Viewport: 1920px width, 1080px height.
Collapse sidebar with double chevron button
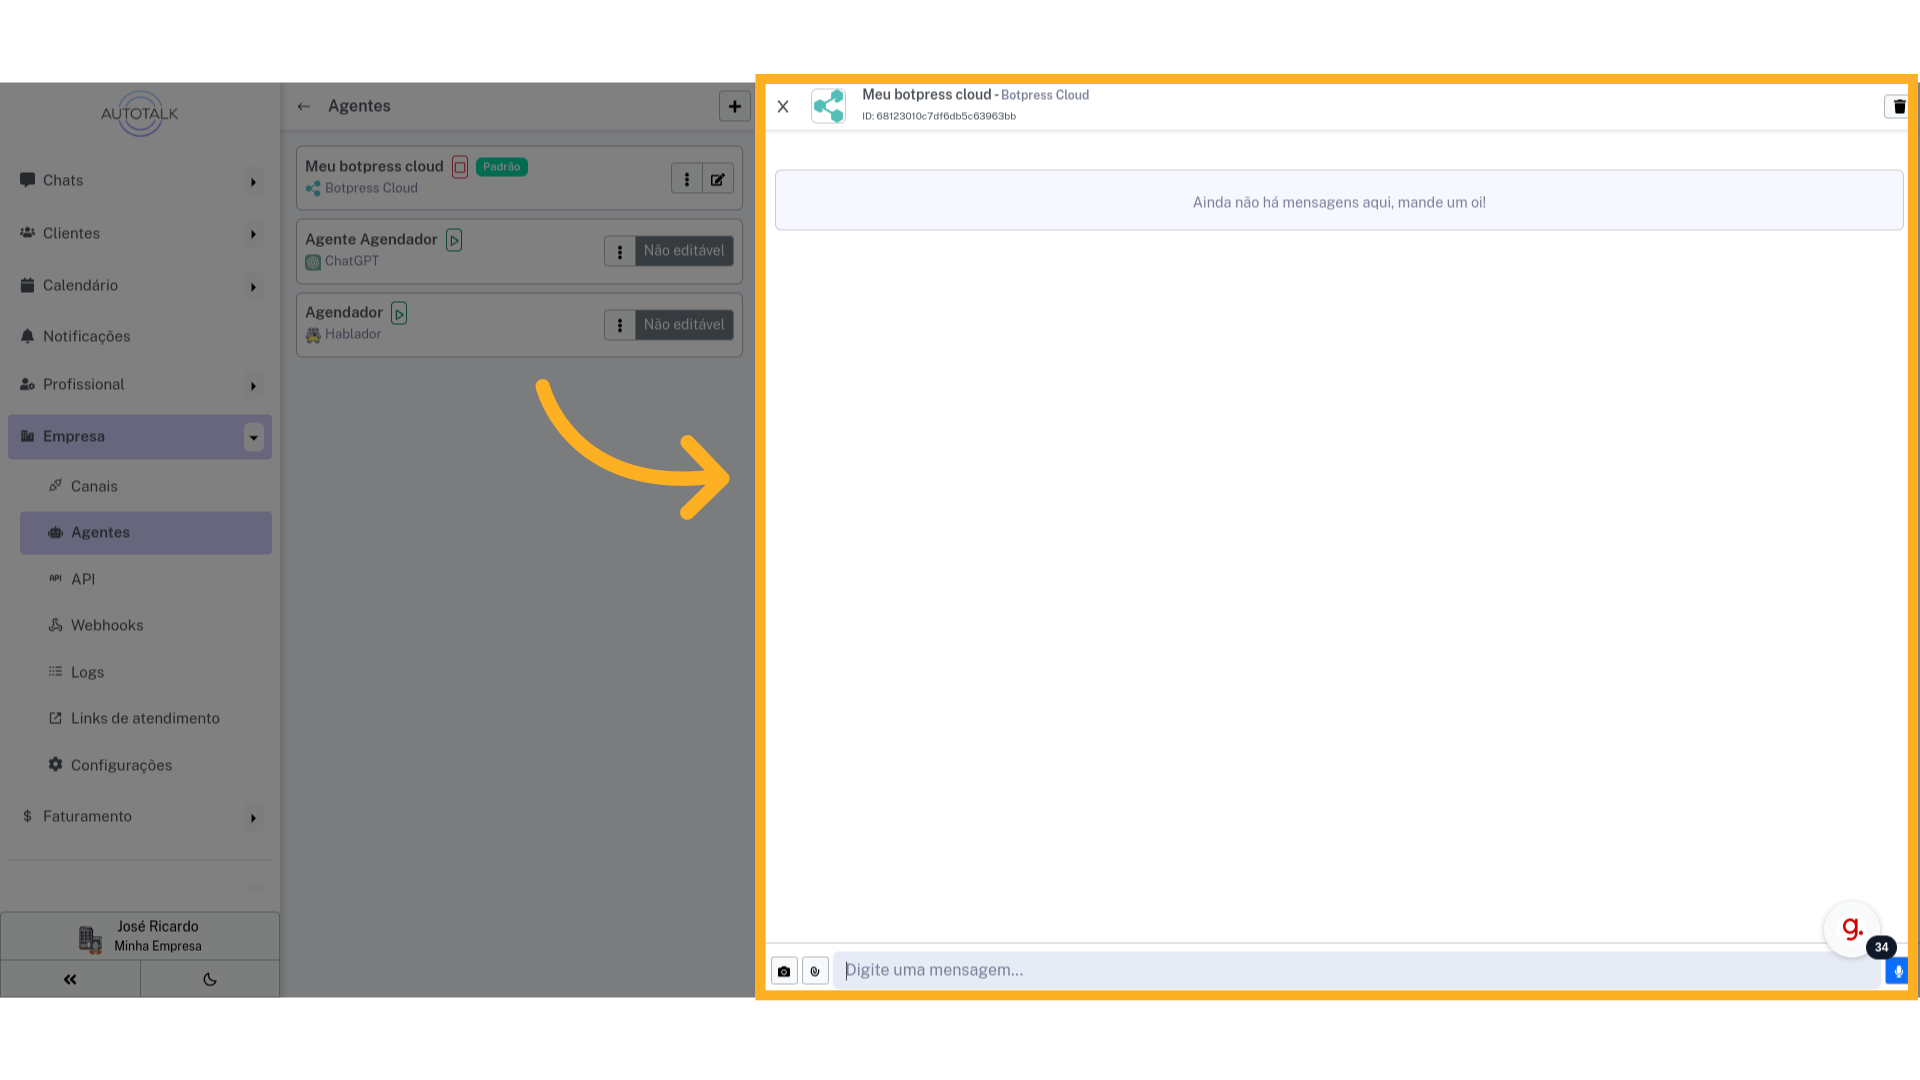click(70, 979)
